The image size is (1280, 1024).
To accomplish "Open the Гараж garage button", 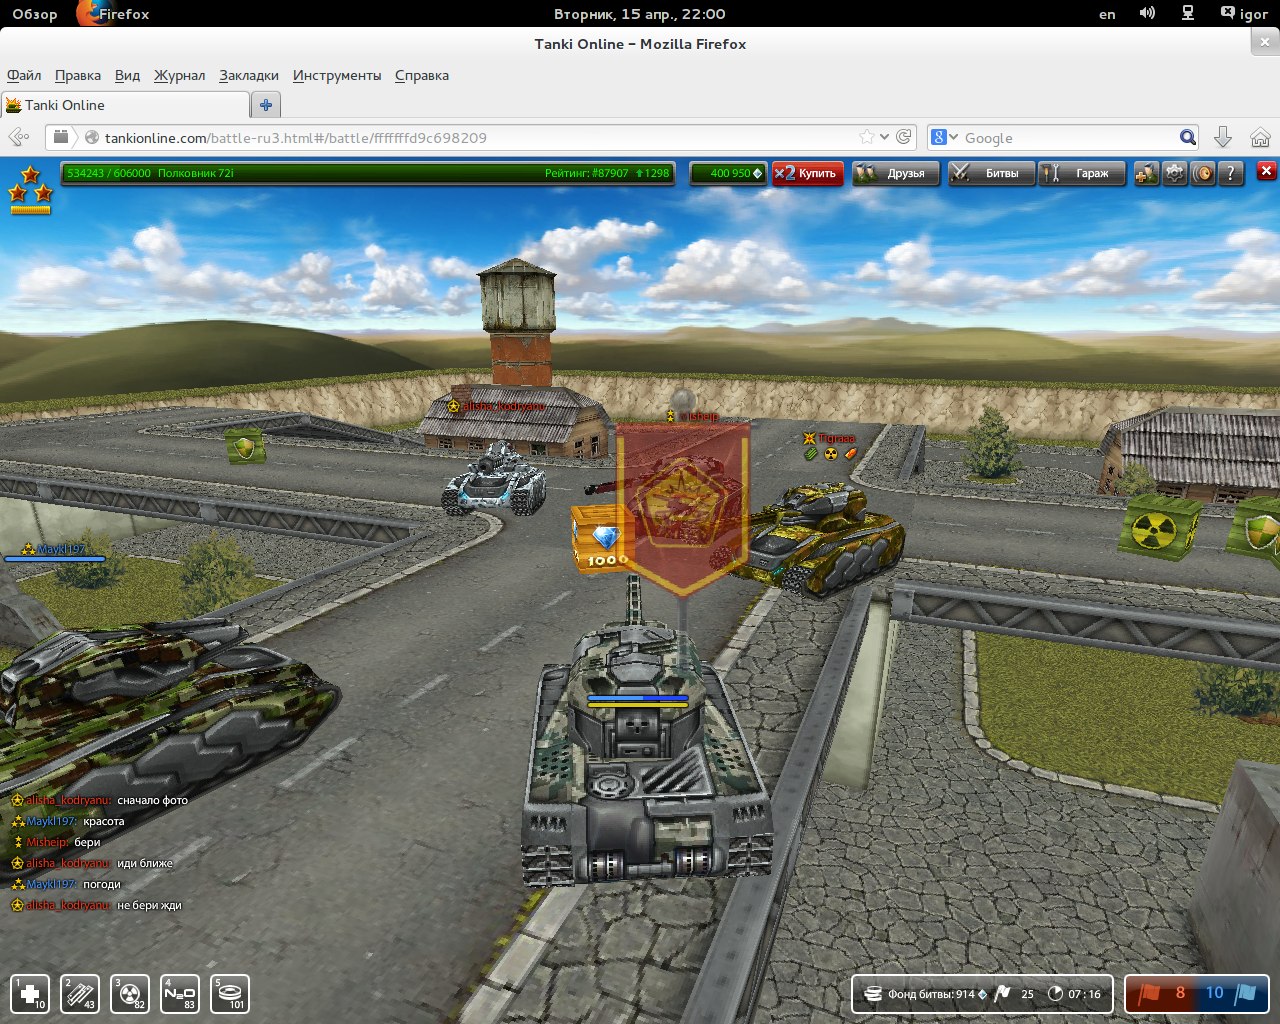I will [x=1082, y=173].
